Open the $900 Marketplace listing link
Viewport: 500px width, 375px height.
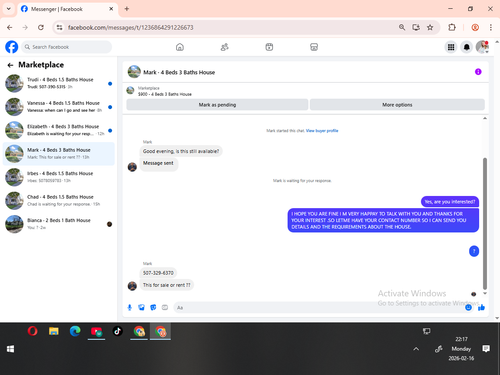[165, 94]
